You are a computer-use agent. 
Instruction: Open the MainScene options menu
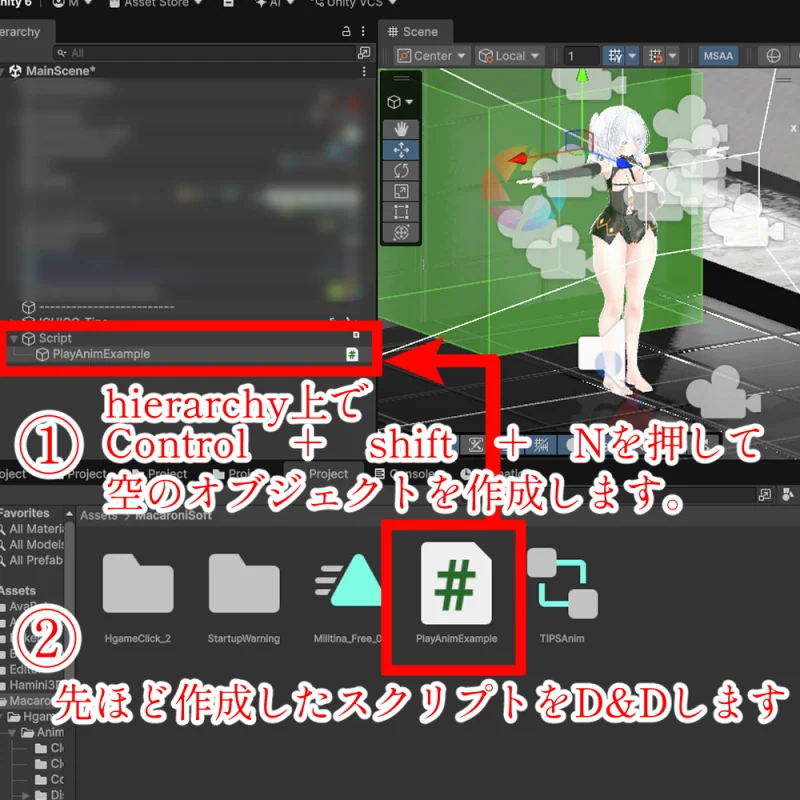[364, 71]
